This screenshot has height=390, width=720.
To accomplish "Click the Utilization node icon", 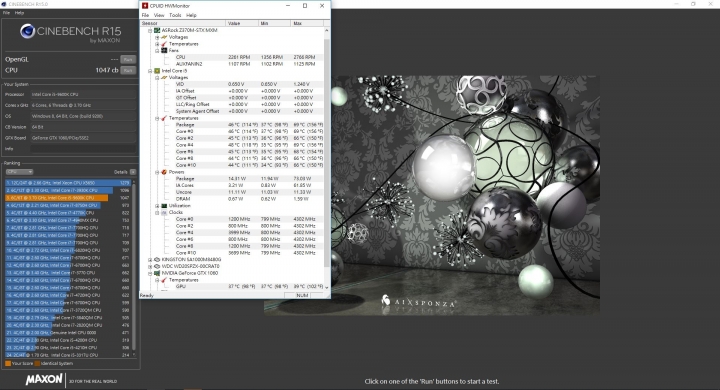I will (164, 206).
